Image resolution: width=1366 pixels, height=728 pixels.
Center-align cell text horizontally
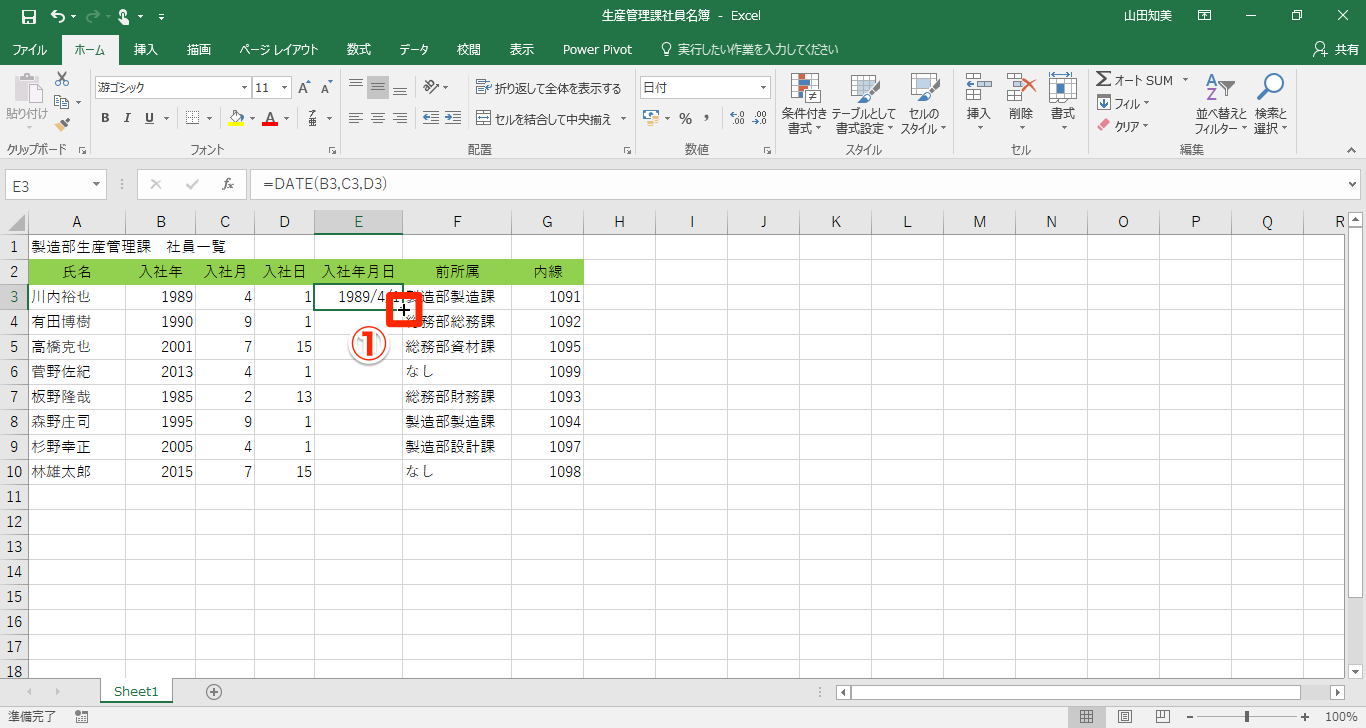[378, 118]
